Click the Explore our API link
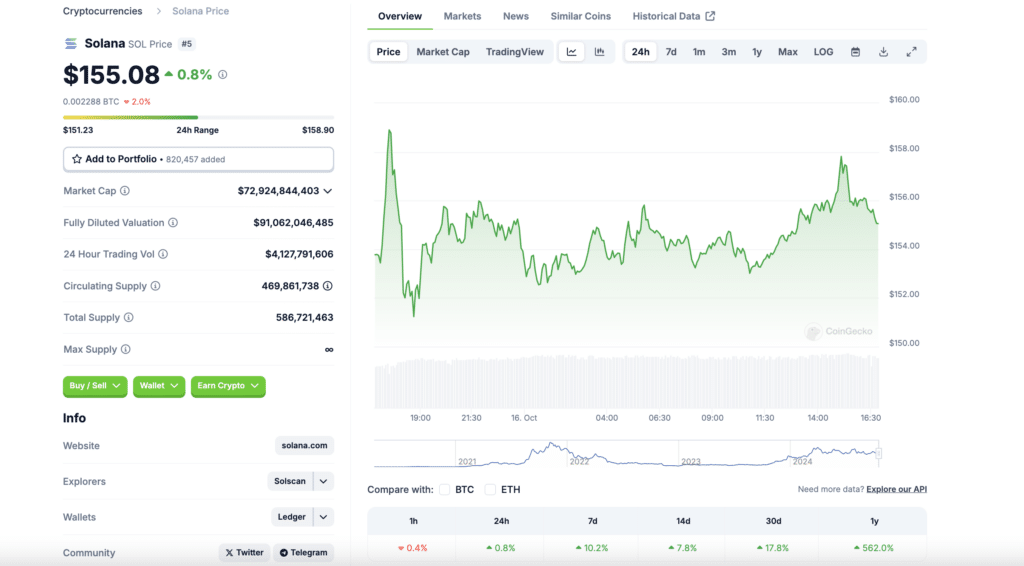Image resolution: width=1024 pixels, height=566 pixels. coord(897,489)
